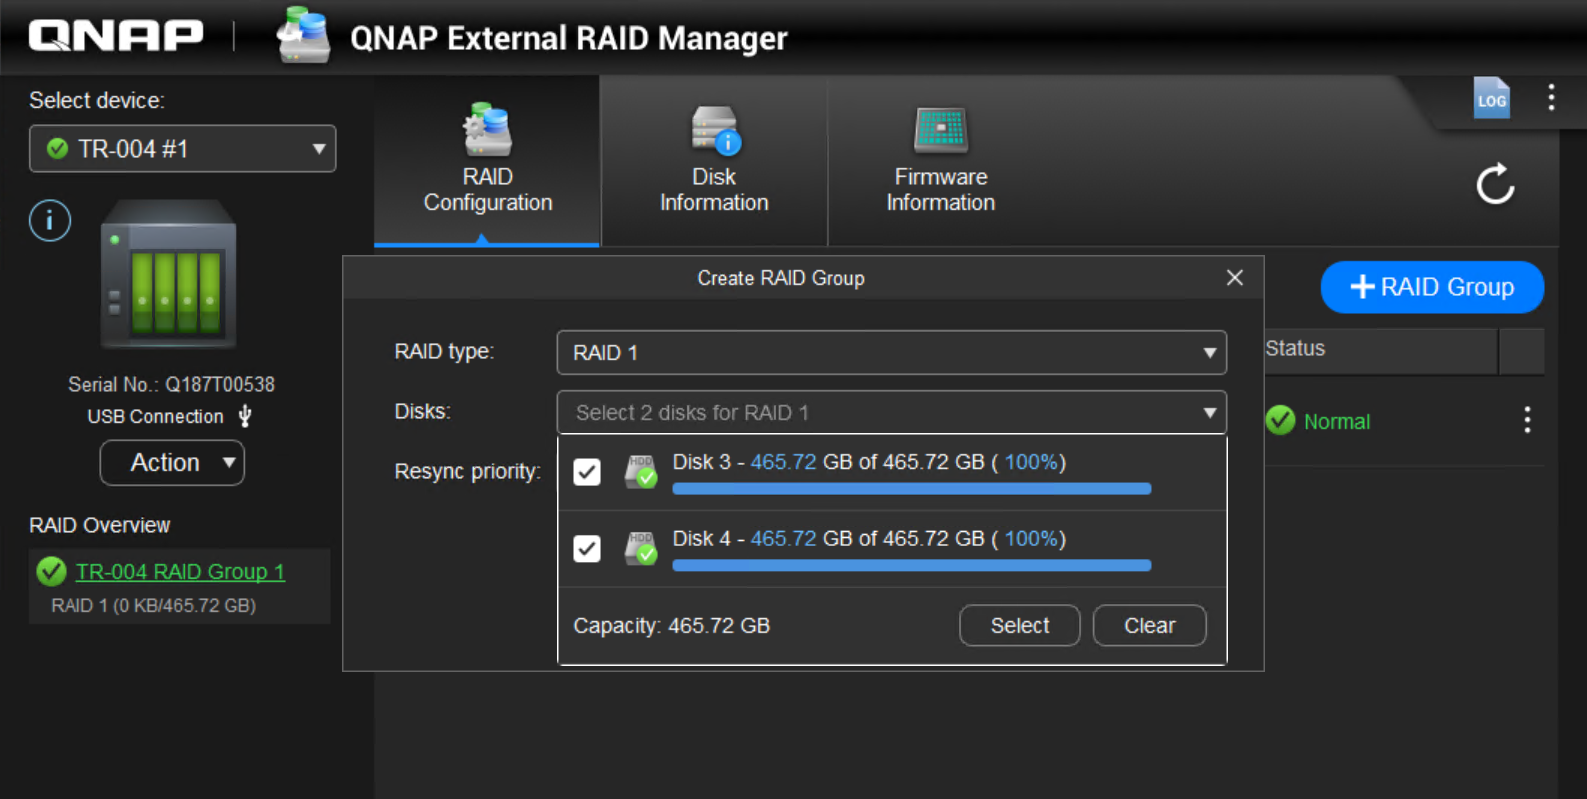Viewport: 1587px width, 799px height.
Task: Click the refresh arrow icon
Action: tap(1495, 184)
